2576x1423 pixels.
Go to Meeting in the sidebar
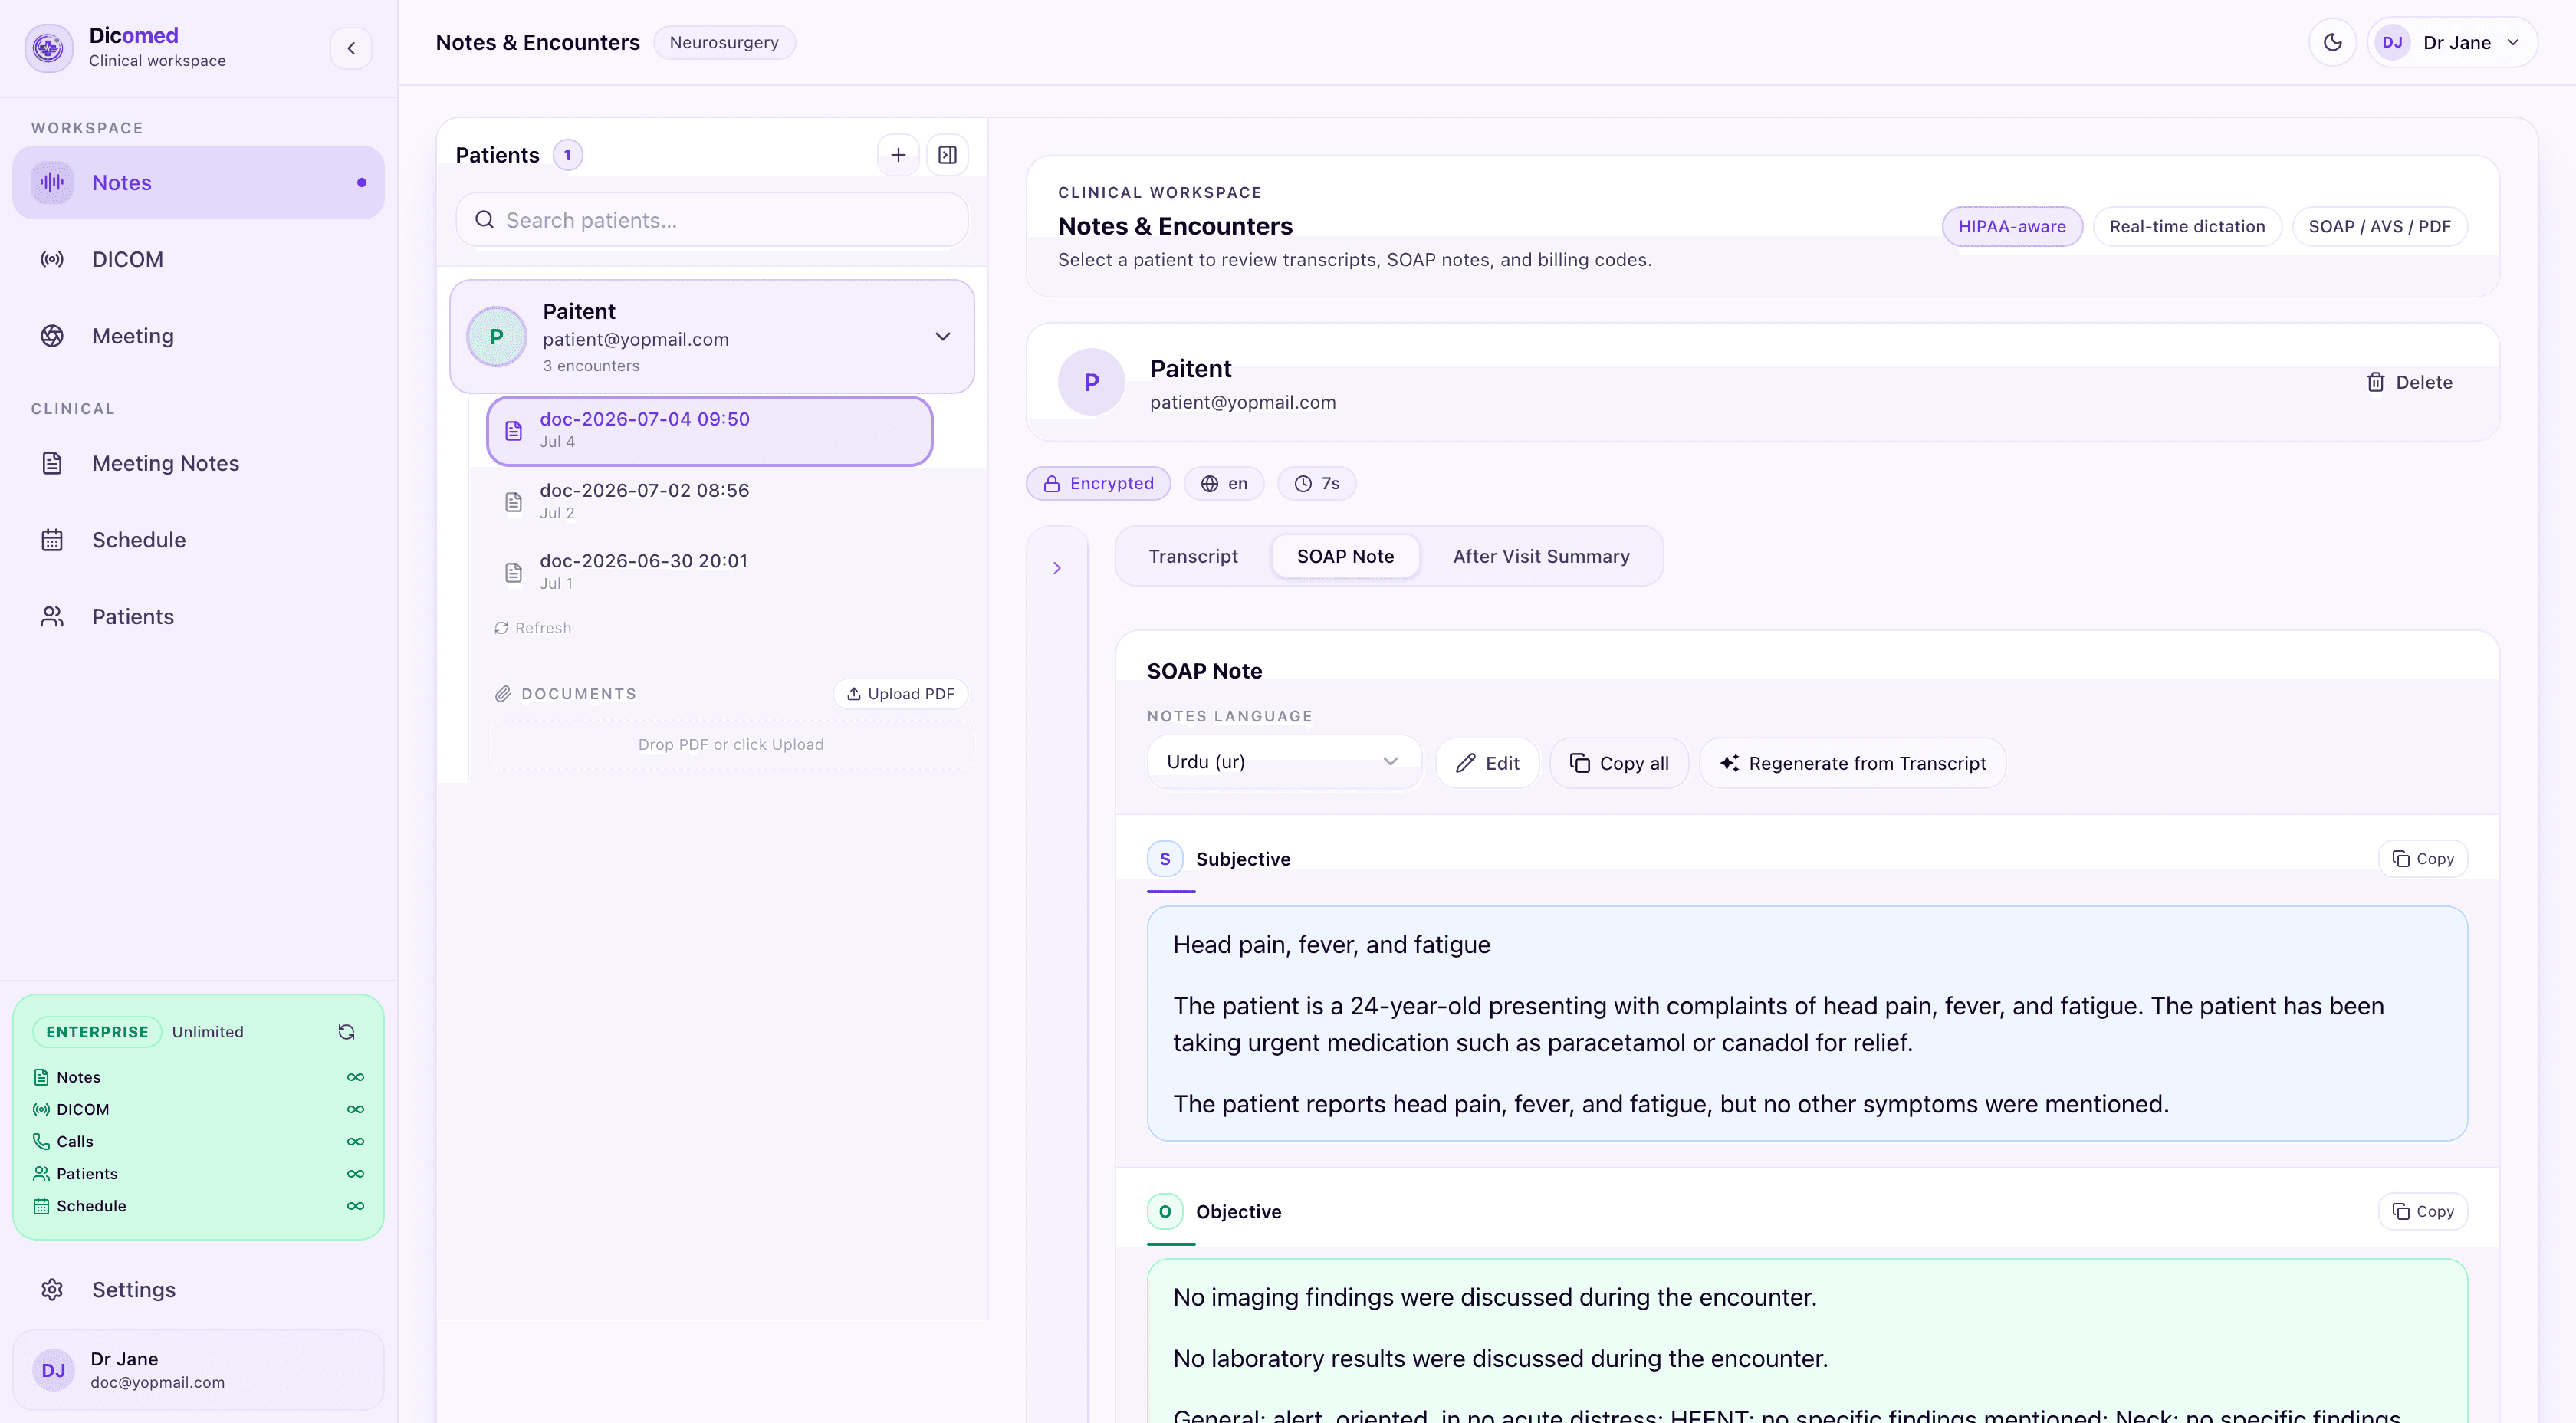[x=198, y=336]
